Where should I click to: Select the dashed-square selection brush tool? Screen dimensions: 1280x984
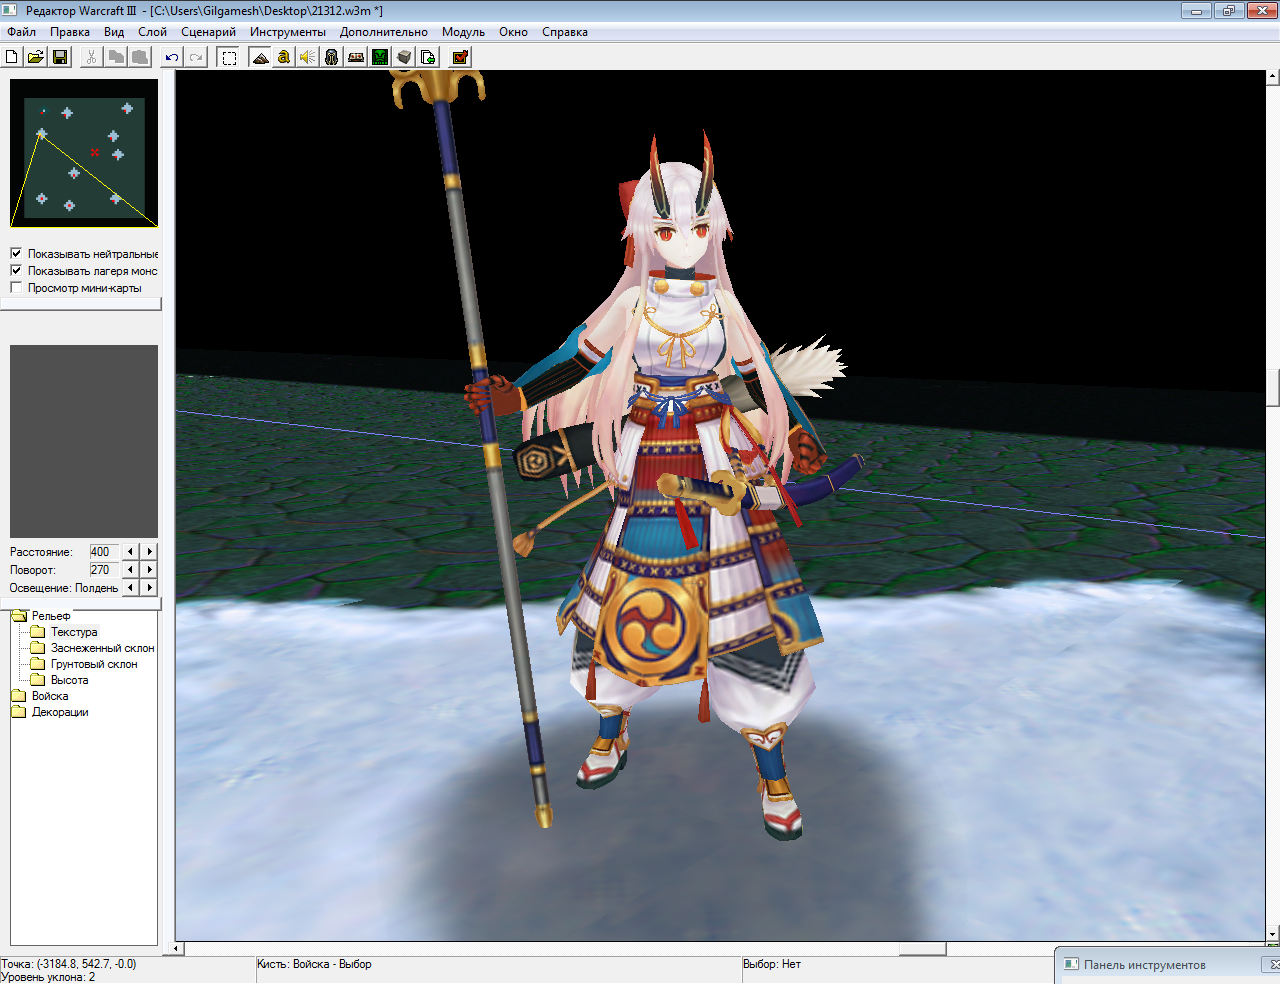pos(229,57)
